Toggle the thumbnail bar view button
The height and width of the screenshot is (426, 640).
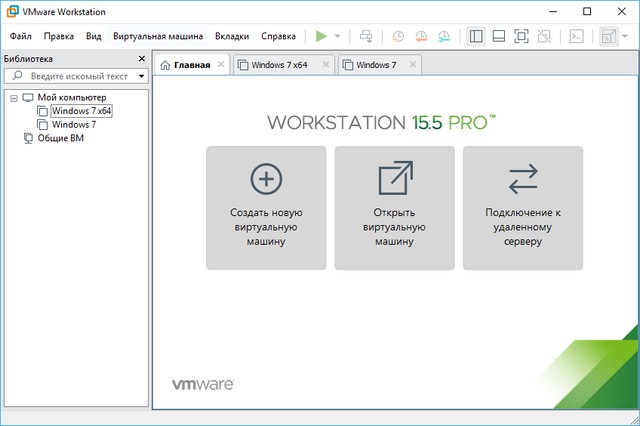[x=499, y=36]
